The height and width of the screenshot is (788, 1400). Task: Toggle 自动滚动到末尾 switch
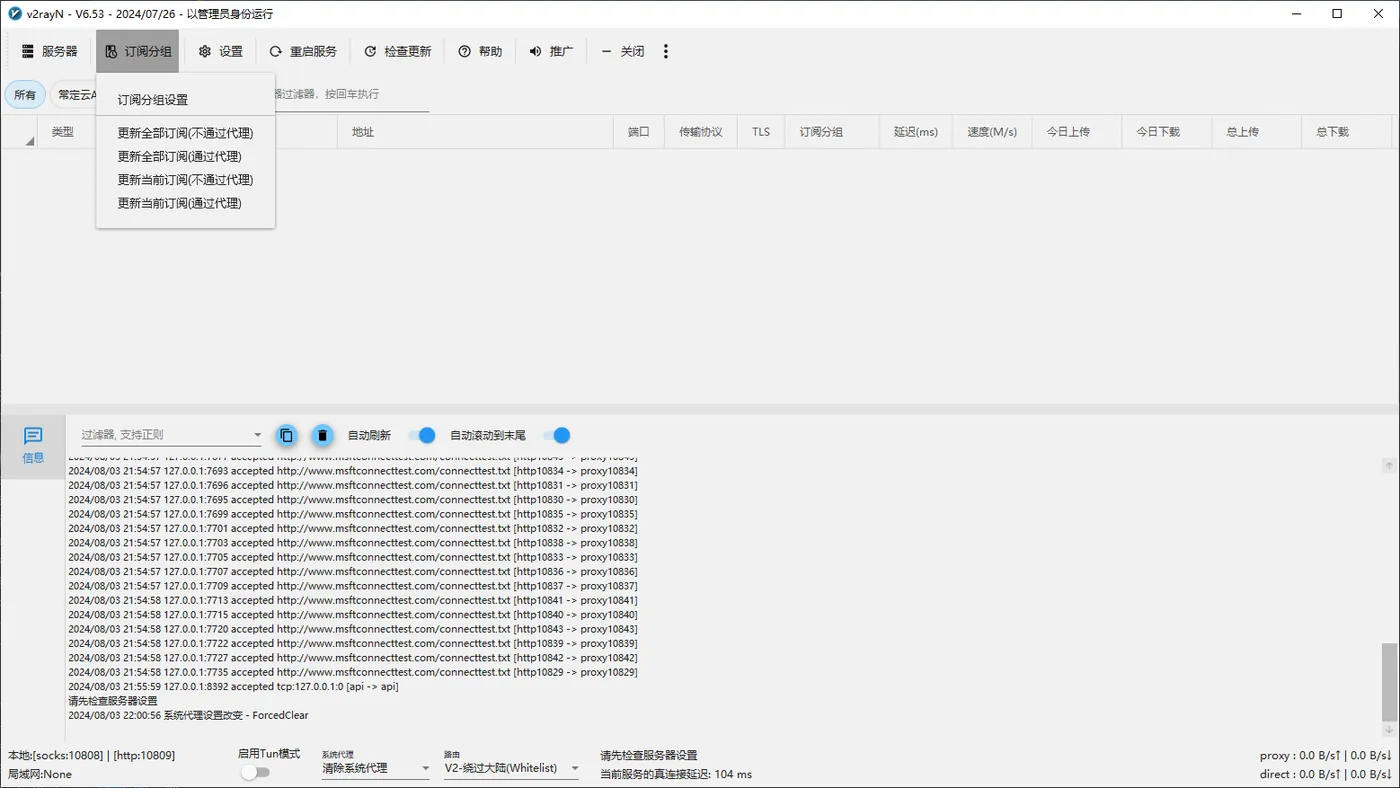[x=556, y=435]
